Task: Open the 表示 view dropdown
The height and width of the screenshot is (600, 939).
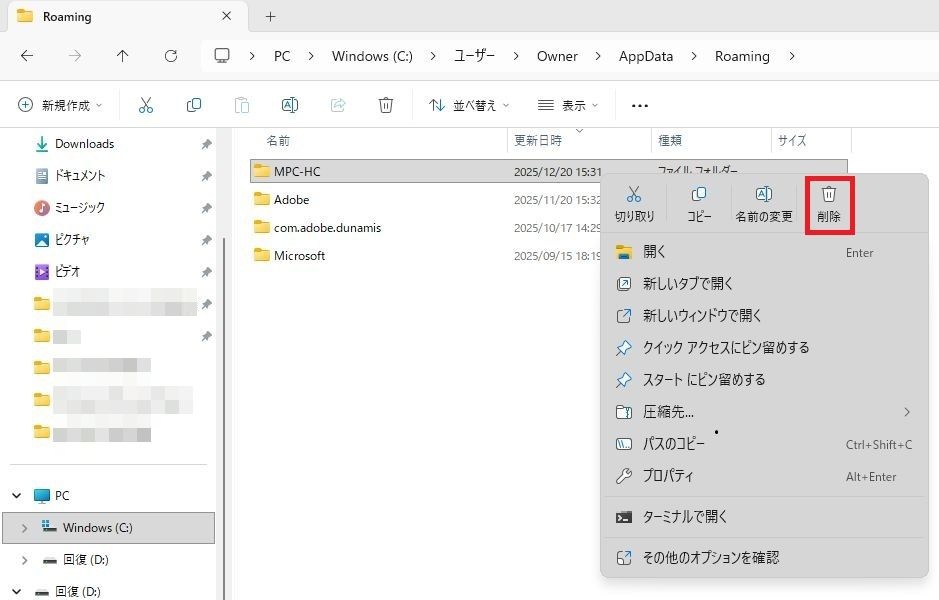Action: (x=567, y=105)
